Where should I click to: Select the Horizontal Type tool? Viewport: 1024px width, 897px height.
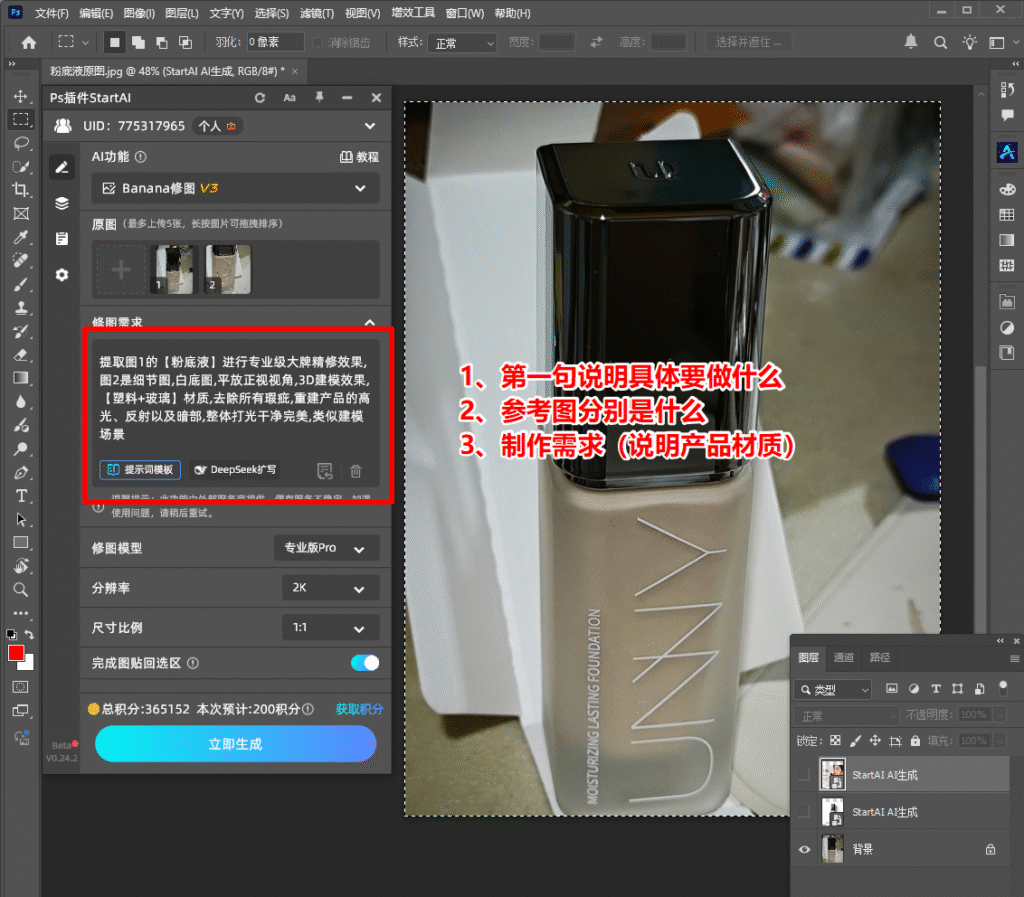tap(20, 496)
